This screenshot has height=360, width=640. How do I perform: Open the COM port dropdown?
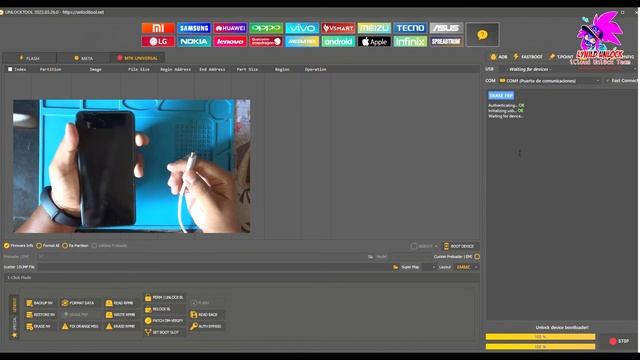click(550, 81)
